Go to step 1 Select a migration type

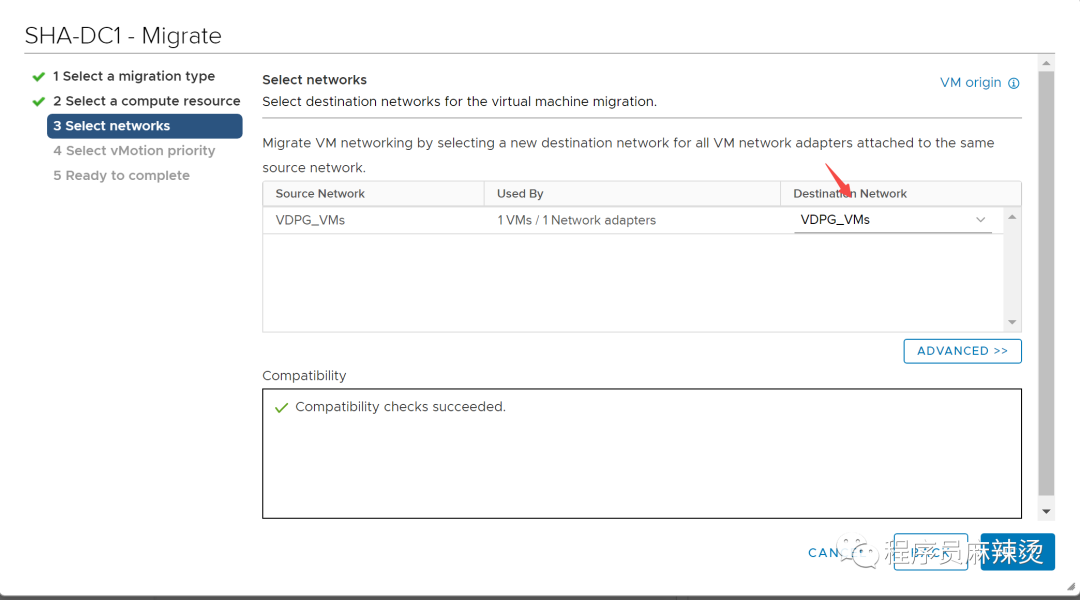(x=134, y=76)
